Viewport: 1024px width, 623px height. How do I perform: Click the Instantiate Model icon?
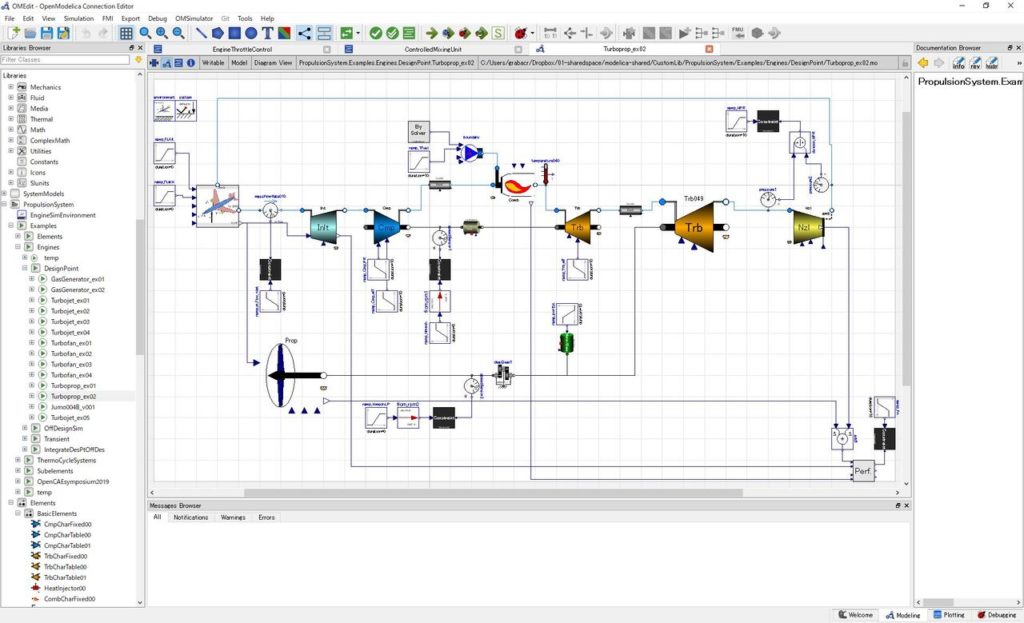[x=408, y=31]
